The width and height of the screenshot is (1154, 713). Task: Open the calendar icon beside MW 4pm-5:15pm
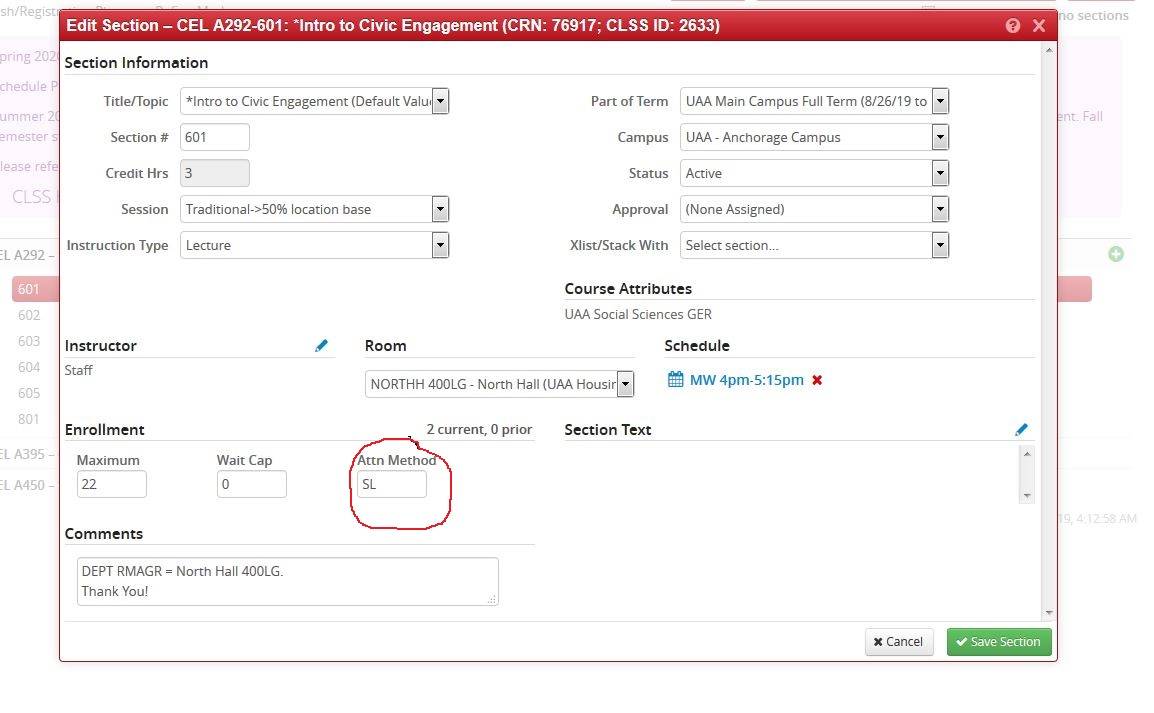click(x=675, y=380)
